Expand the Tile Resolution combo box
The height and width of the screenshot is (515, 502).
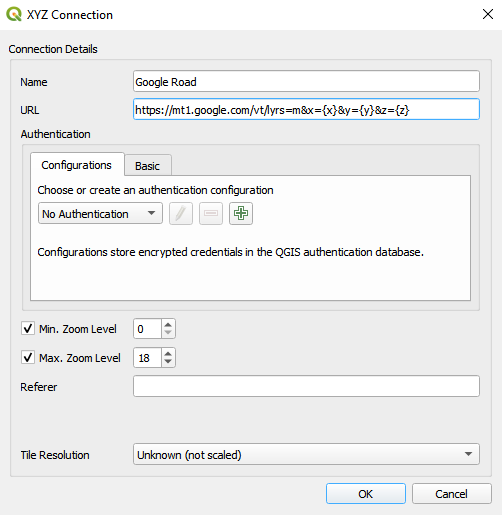[306, 454]
